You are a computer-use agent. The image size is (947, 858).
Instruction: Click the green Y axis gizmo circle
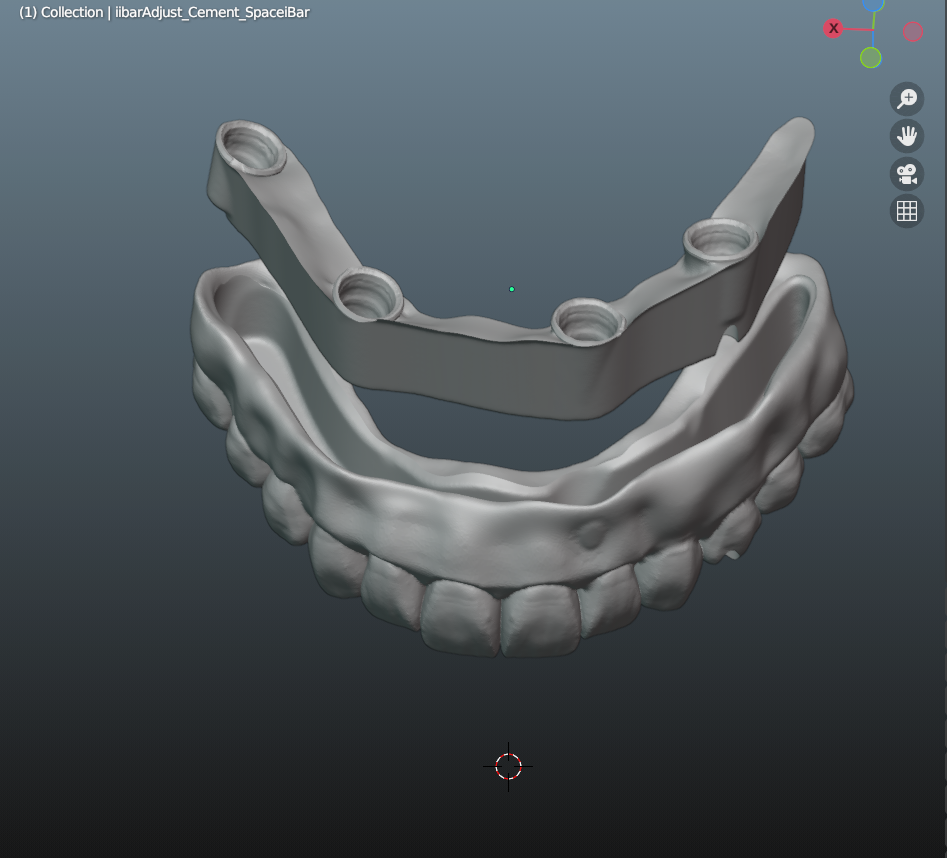click(x=870, y=58)
